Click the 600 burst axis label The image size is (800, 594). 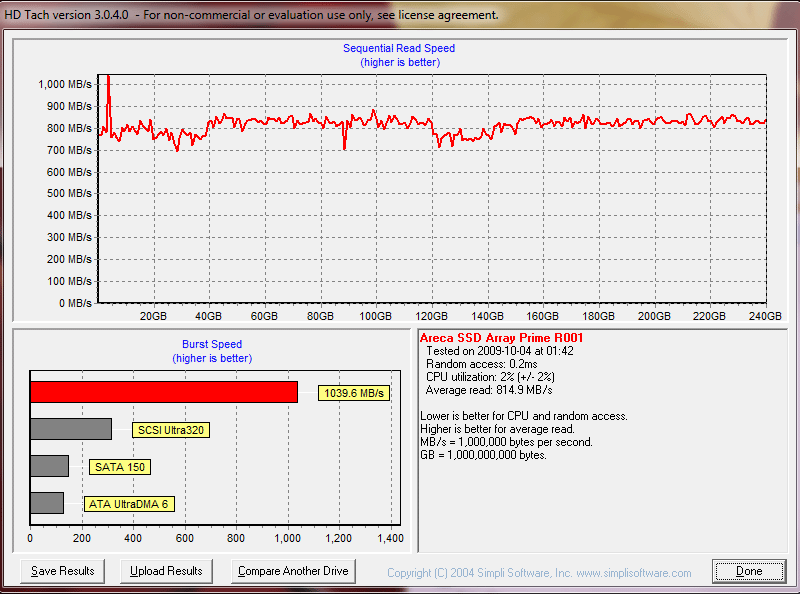pyautogui.click(x=185, y=538)
